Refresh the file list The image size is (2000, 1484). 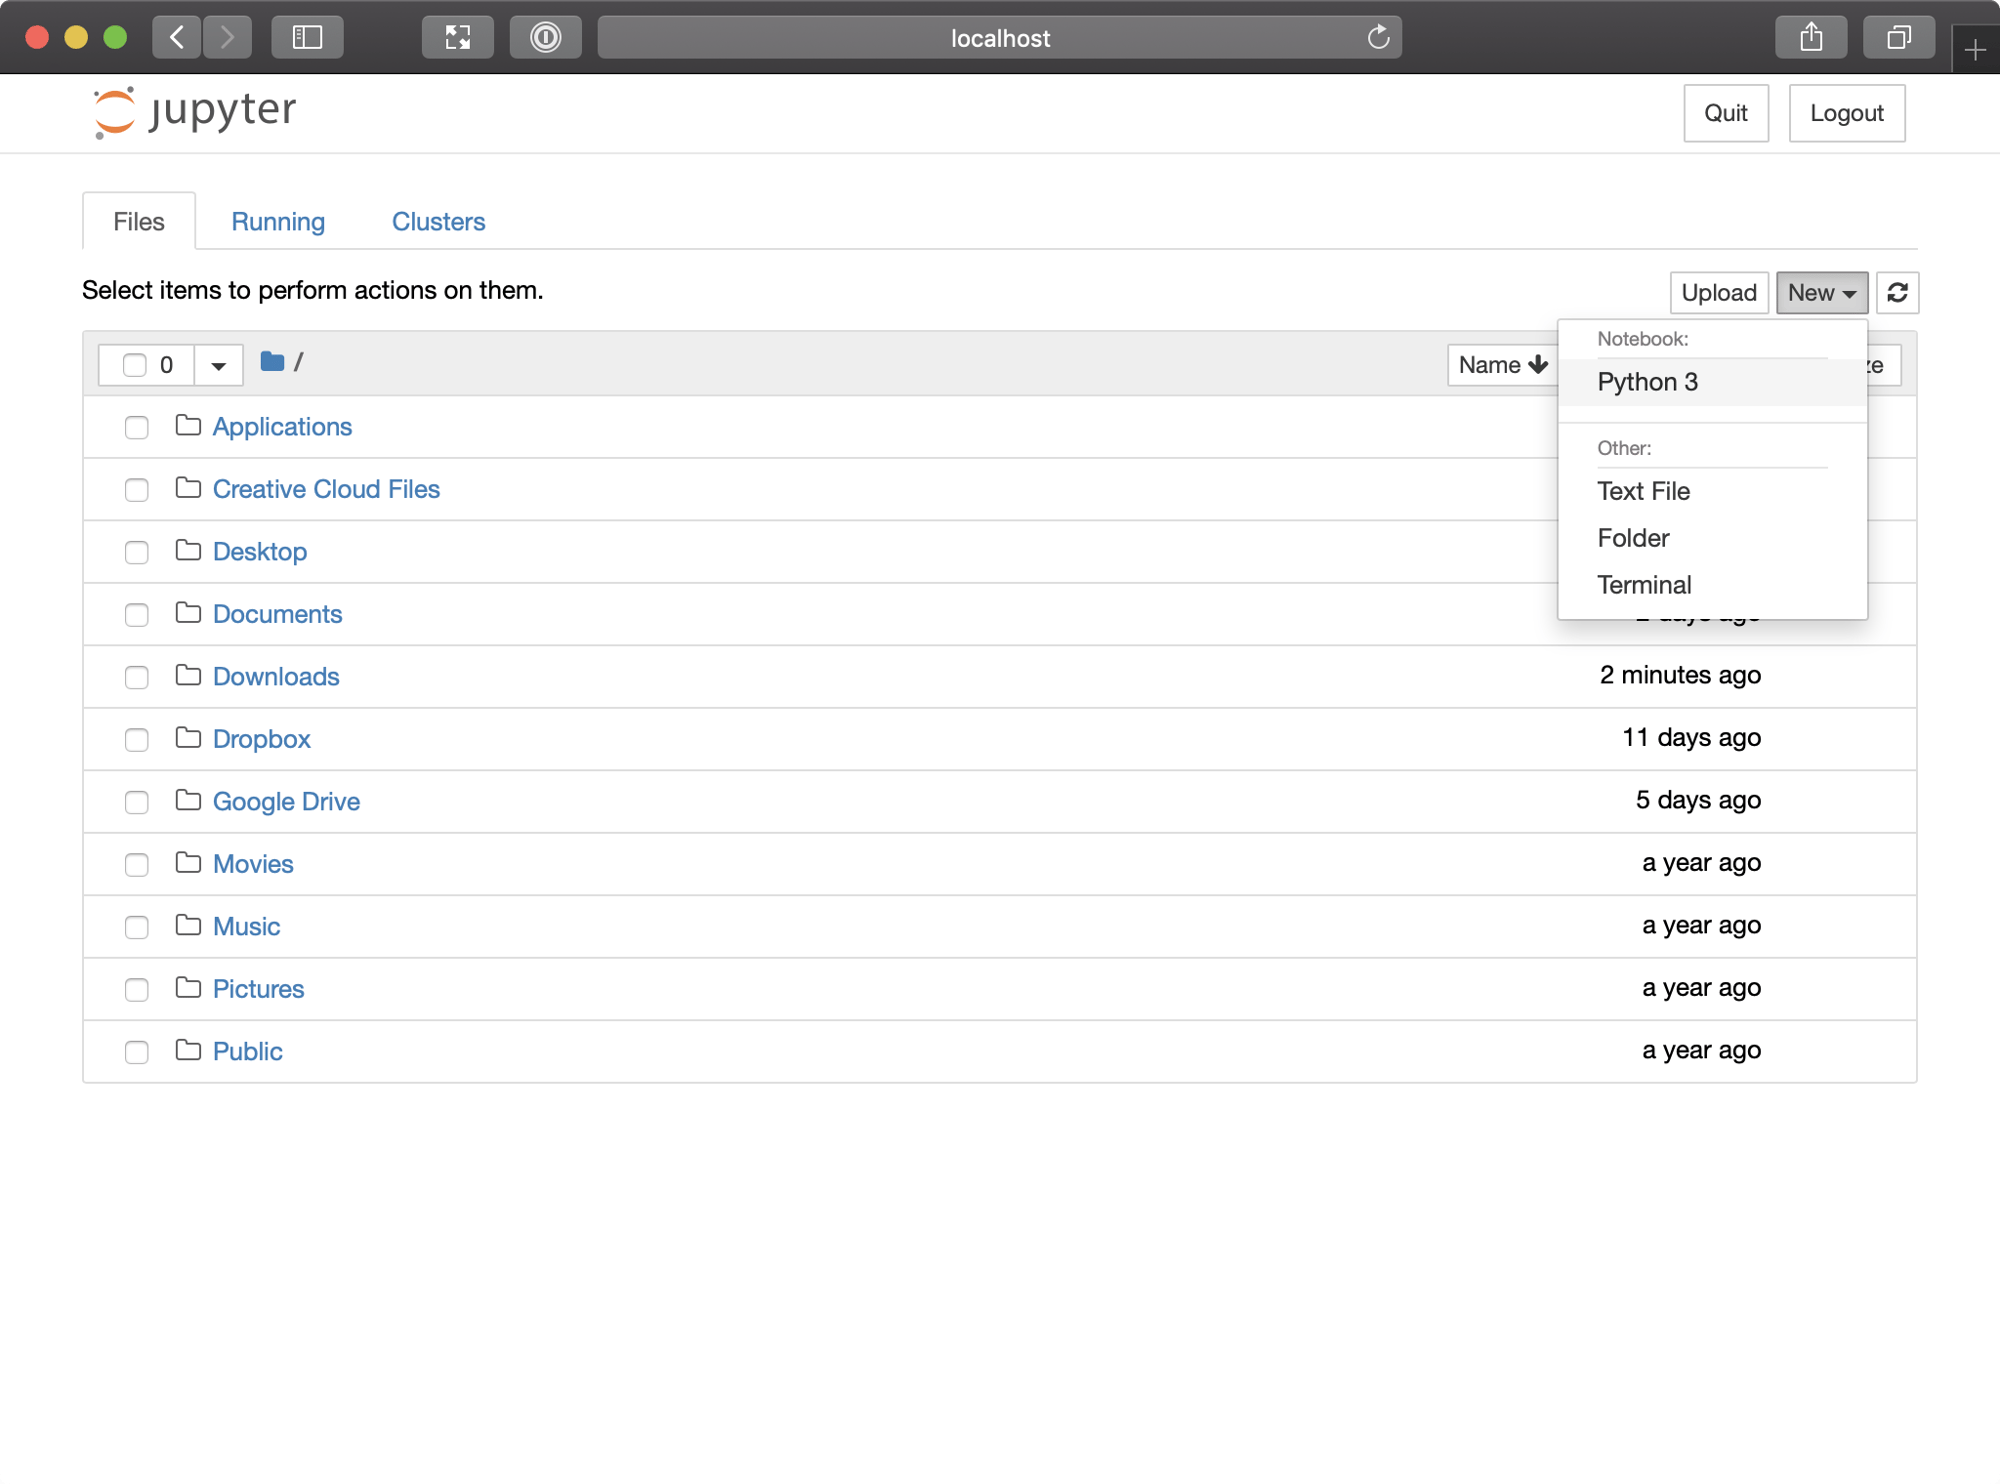(1897, 292)
